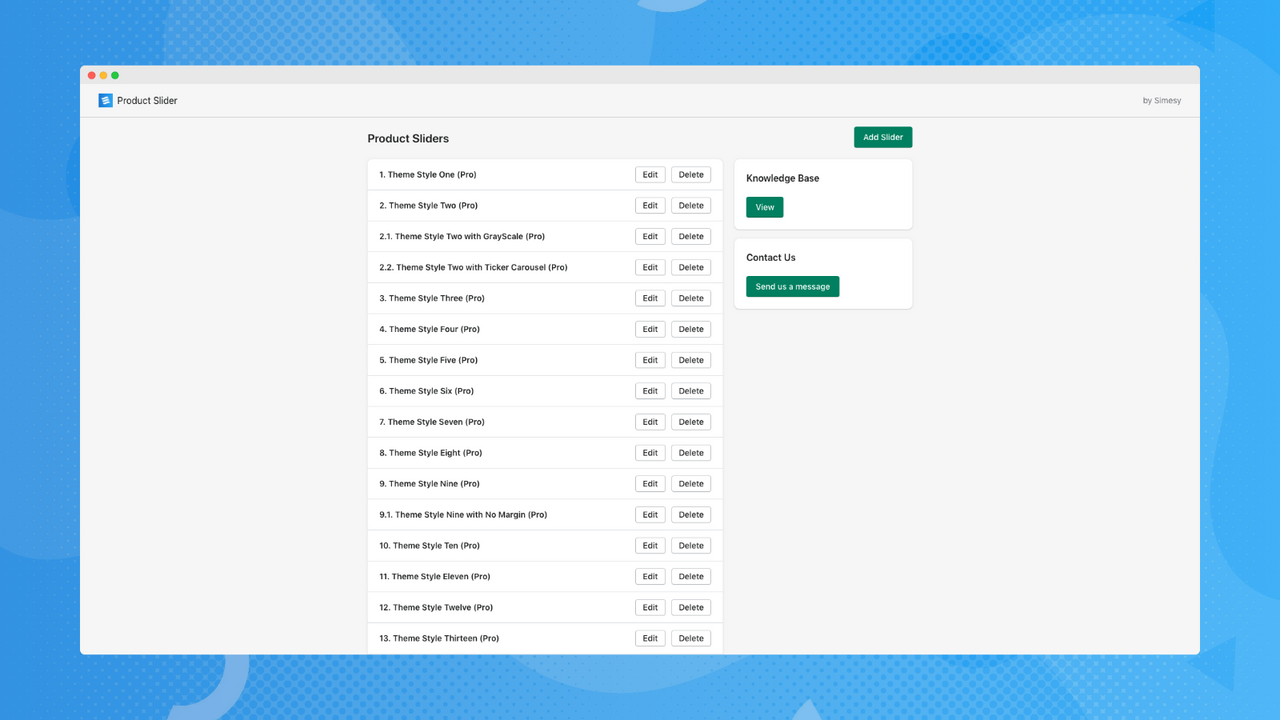Open the Knowledge Base with the View button
1280x720 pixels.
pos(764,207)
